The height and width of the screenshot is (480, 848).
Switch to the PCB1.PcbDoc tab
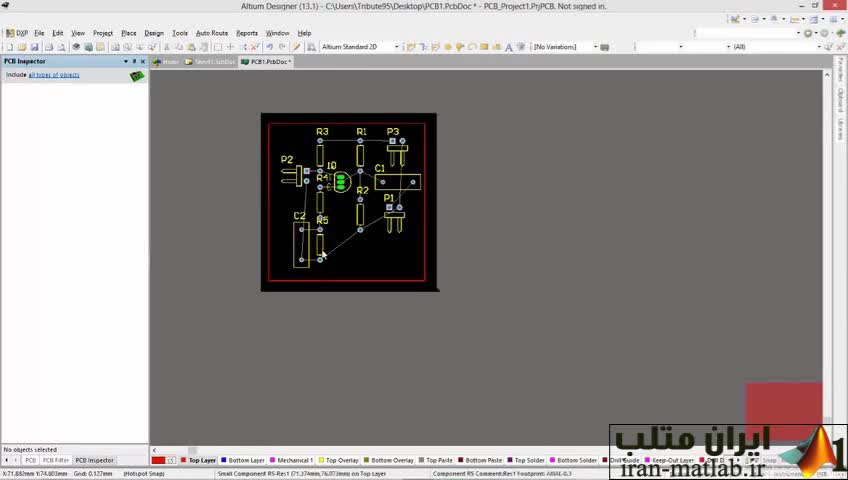(266, 62)
